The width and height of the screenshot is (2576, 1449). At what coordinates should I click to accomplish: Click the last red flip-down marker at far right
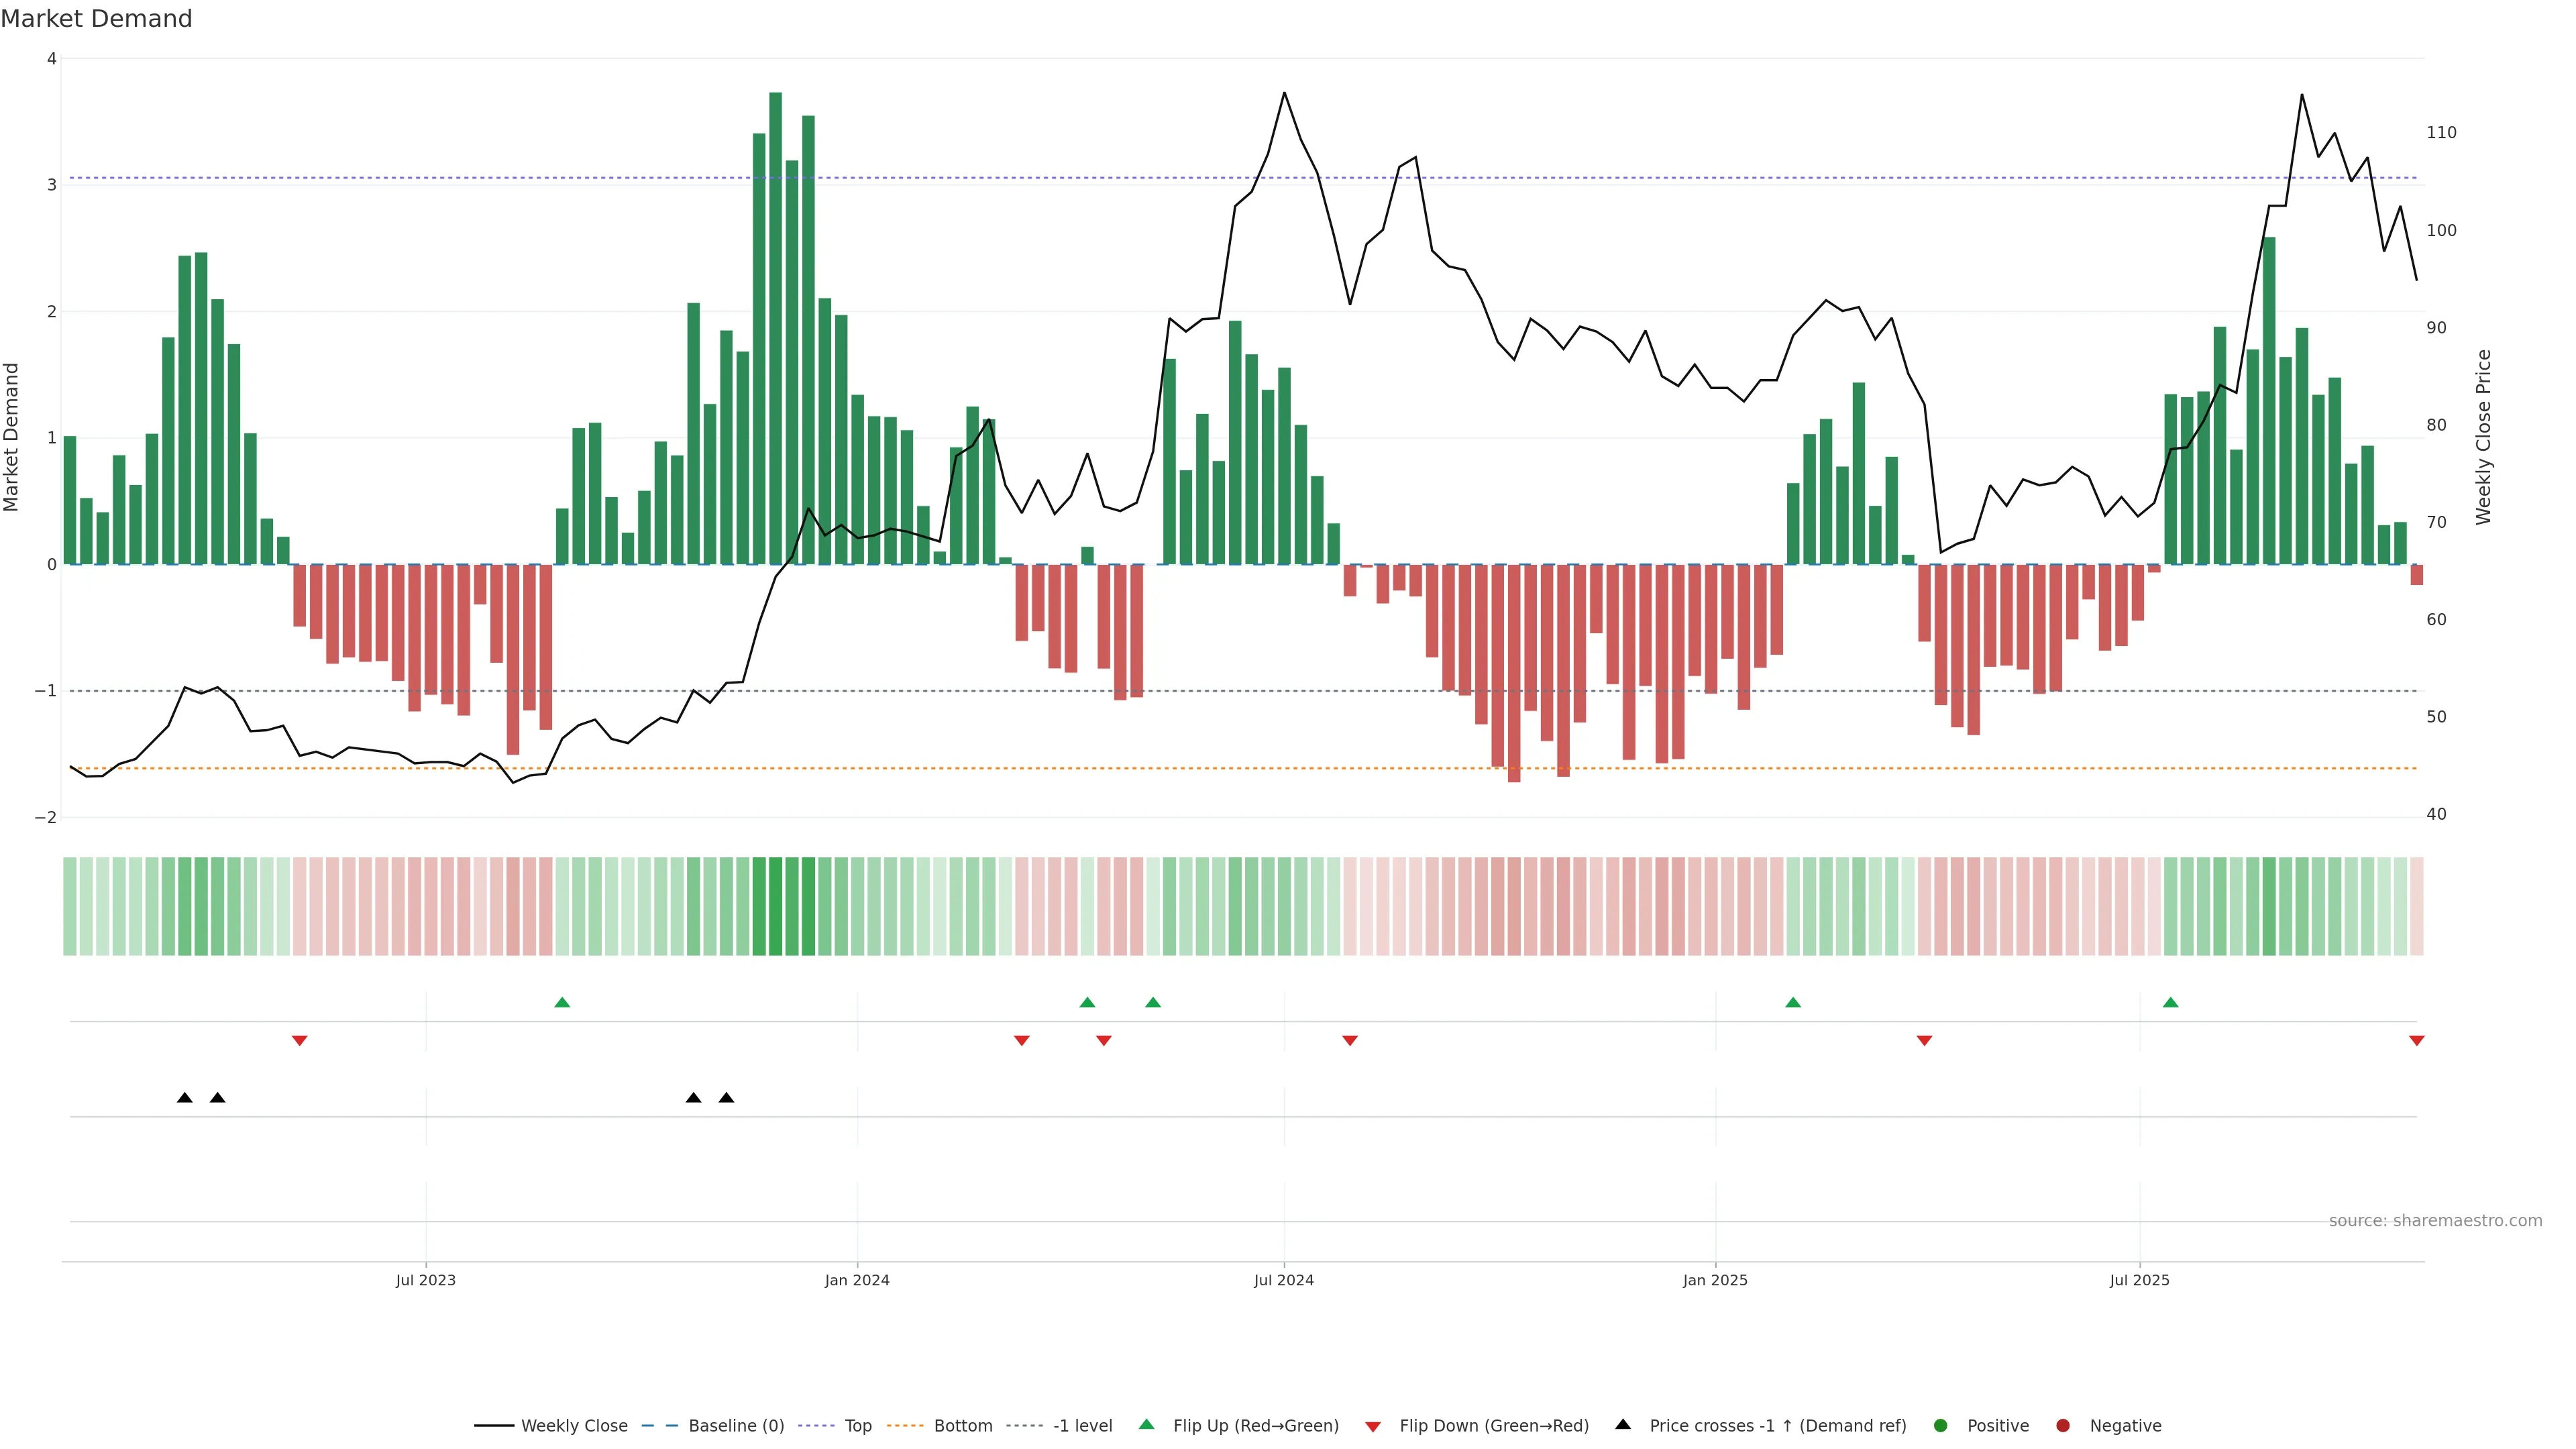(x=2417, y=1041)
